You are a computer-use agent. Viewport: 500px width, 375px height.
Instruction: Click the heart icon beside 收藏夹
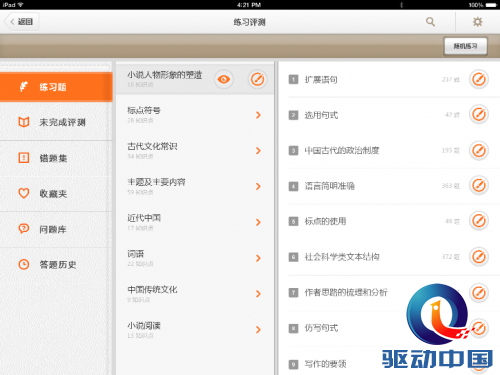click(x=24, y=193)
